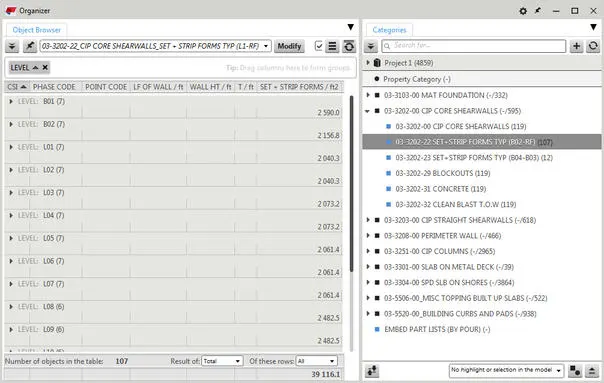Toggle checkbox next to Modify button
Viewport: 604px width, 383px height.
tap(319, 46)
